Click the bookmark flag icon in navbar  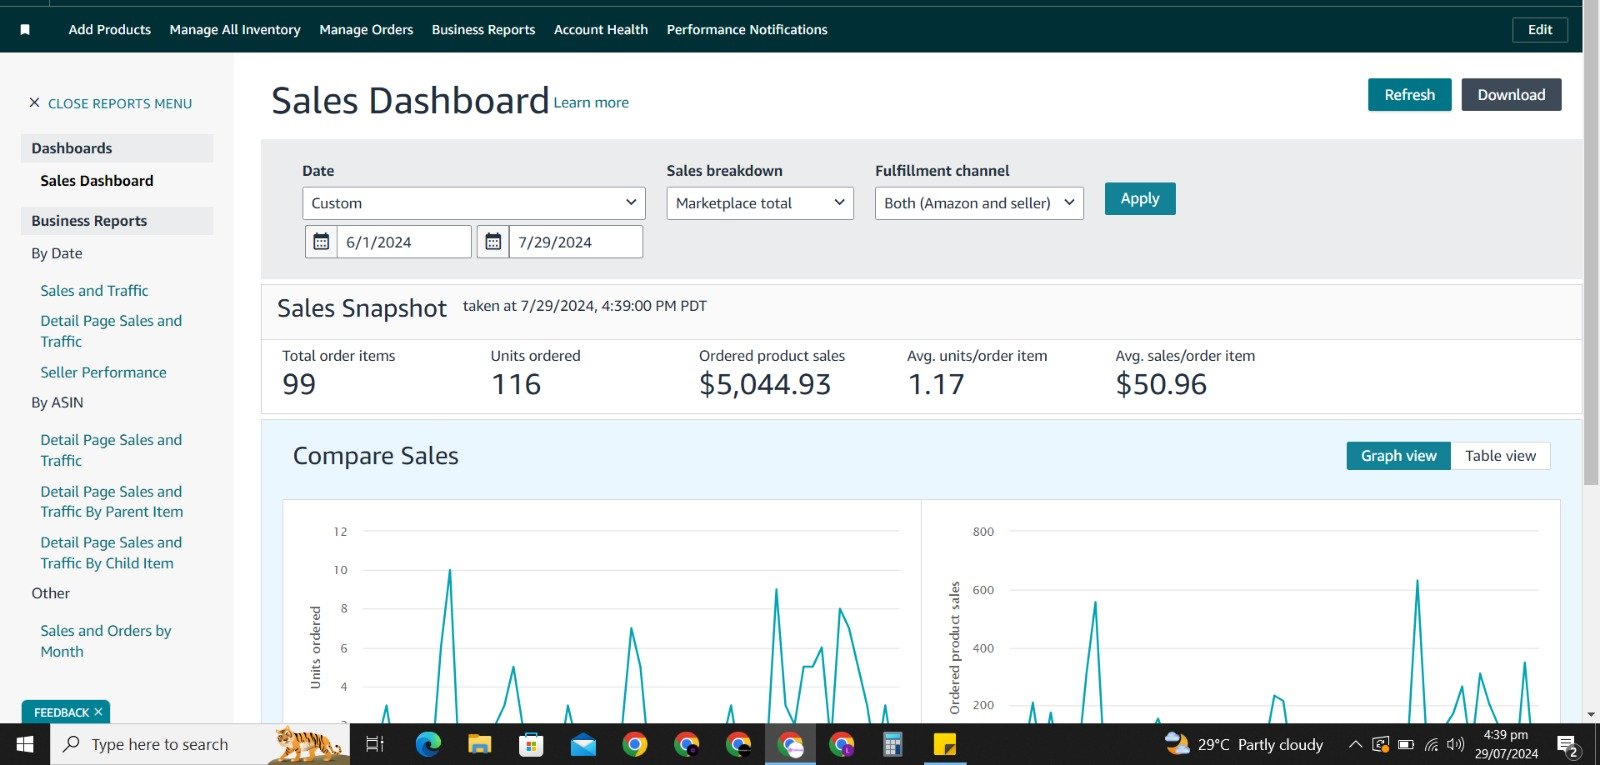[x=25, y=30]
